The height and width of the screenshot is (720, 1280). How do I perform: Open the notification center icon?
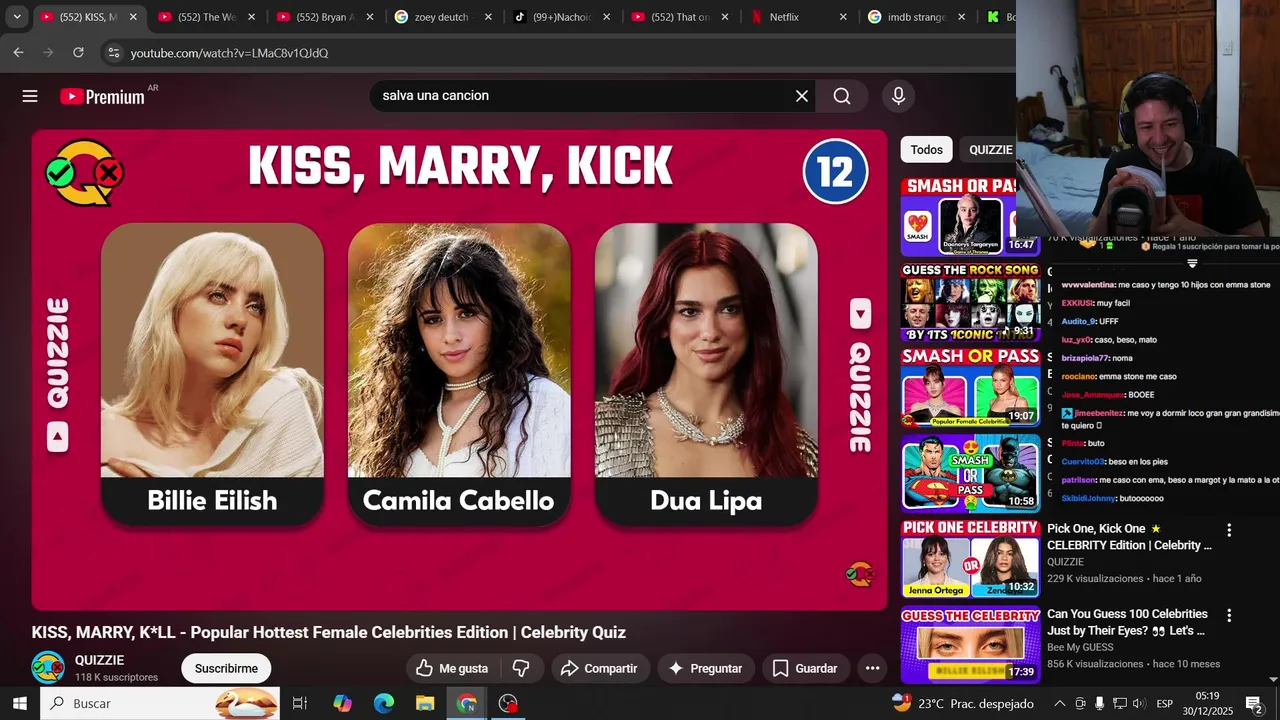(x=1254, y=703)
